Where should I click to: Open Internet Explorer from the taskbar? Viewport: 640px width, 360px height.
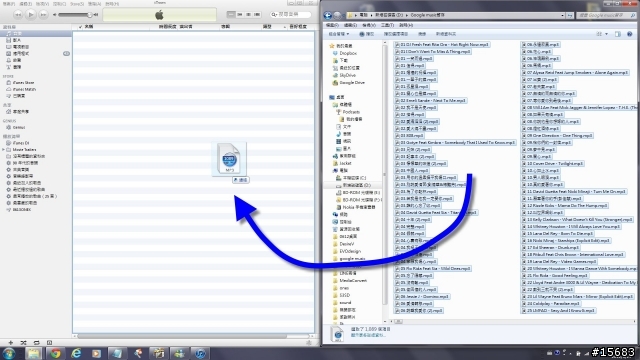(76, 353)
